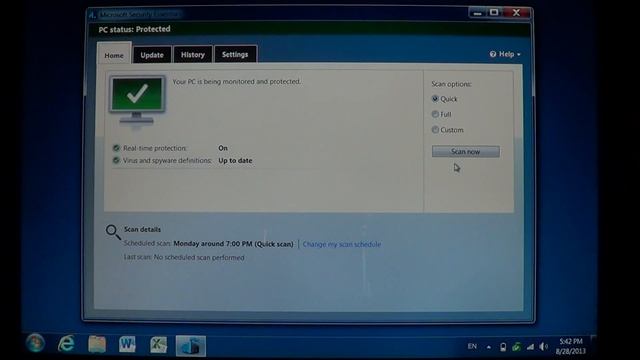The width and height of the screenshot is (640, 360).
Task: Switch to the Home tab
Action: (114, 55)
